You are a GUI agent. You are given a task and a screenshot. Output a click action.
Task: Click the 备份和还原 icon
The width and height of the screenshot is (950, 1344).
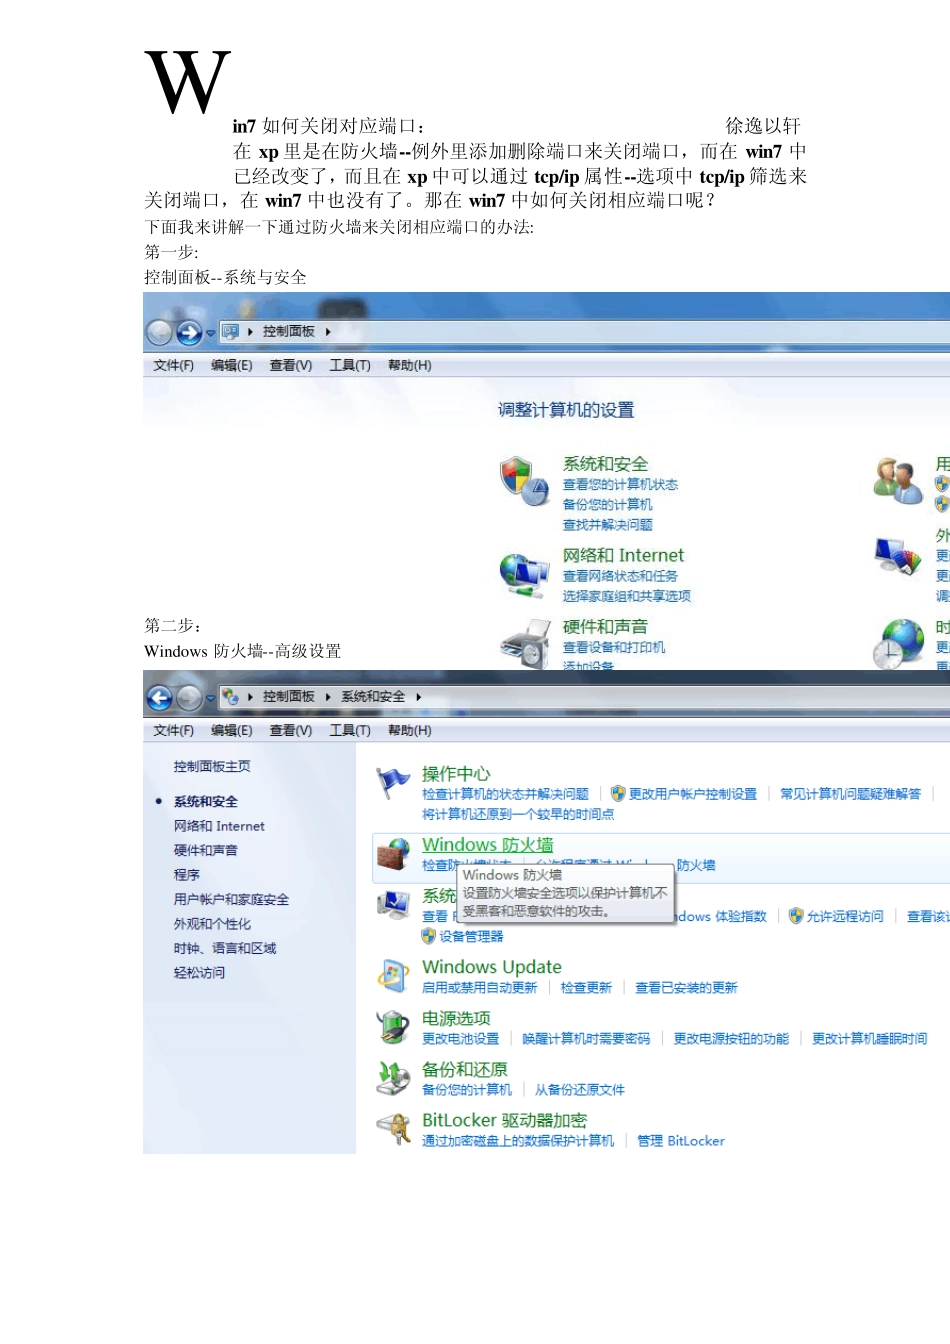(x=393, y=1078)
